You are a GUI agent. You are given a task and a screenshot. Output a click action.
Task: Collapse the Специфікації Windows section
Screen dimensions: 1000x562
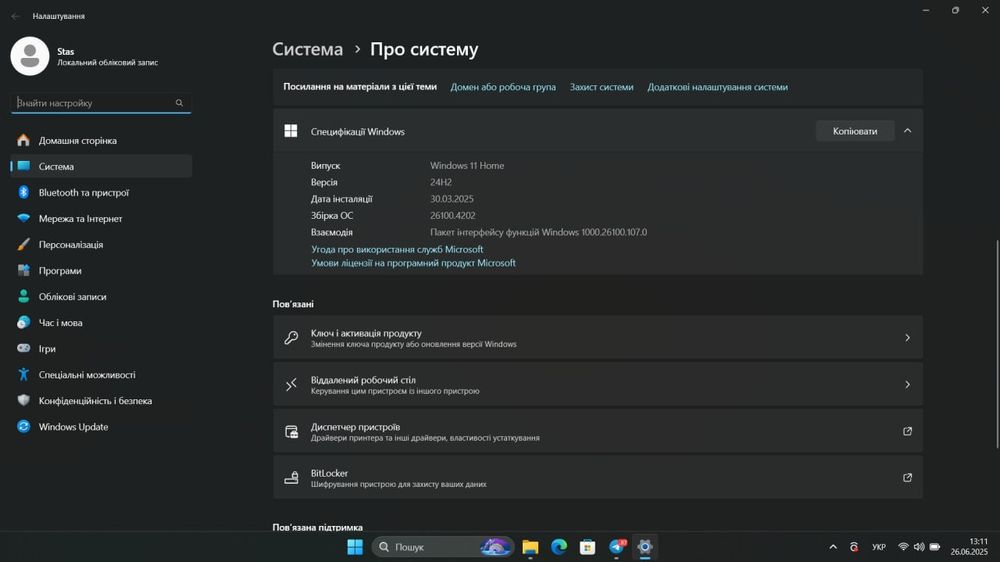tap(908, 131)
